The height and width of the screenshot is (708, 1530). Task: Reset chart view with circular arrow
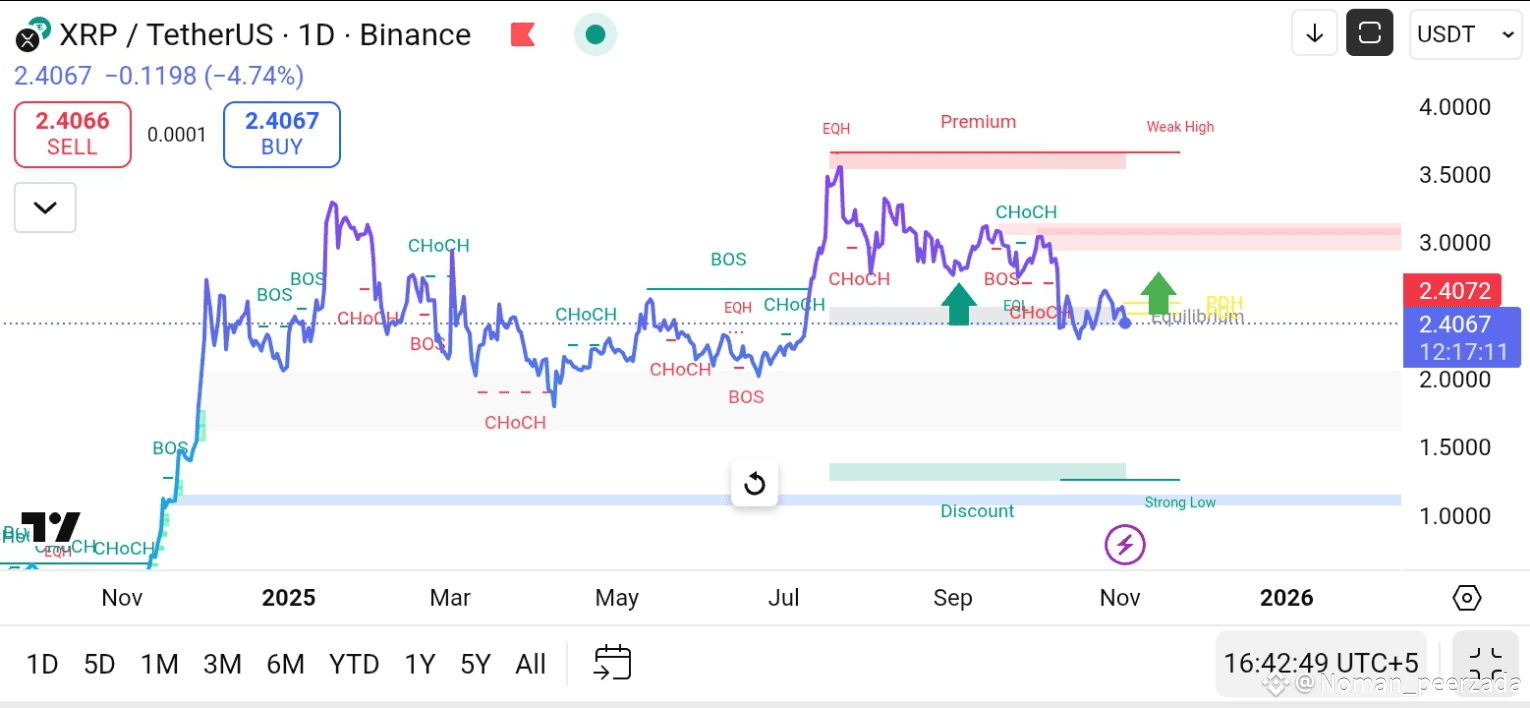click(x=755, y=485)
